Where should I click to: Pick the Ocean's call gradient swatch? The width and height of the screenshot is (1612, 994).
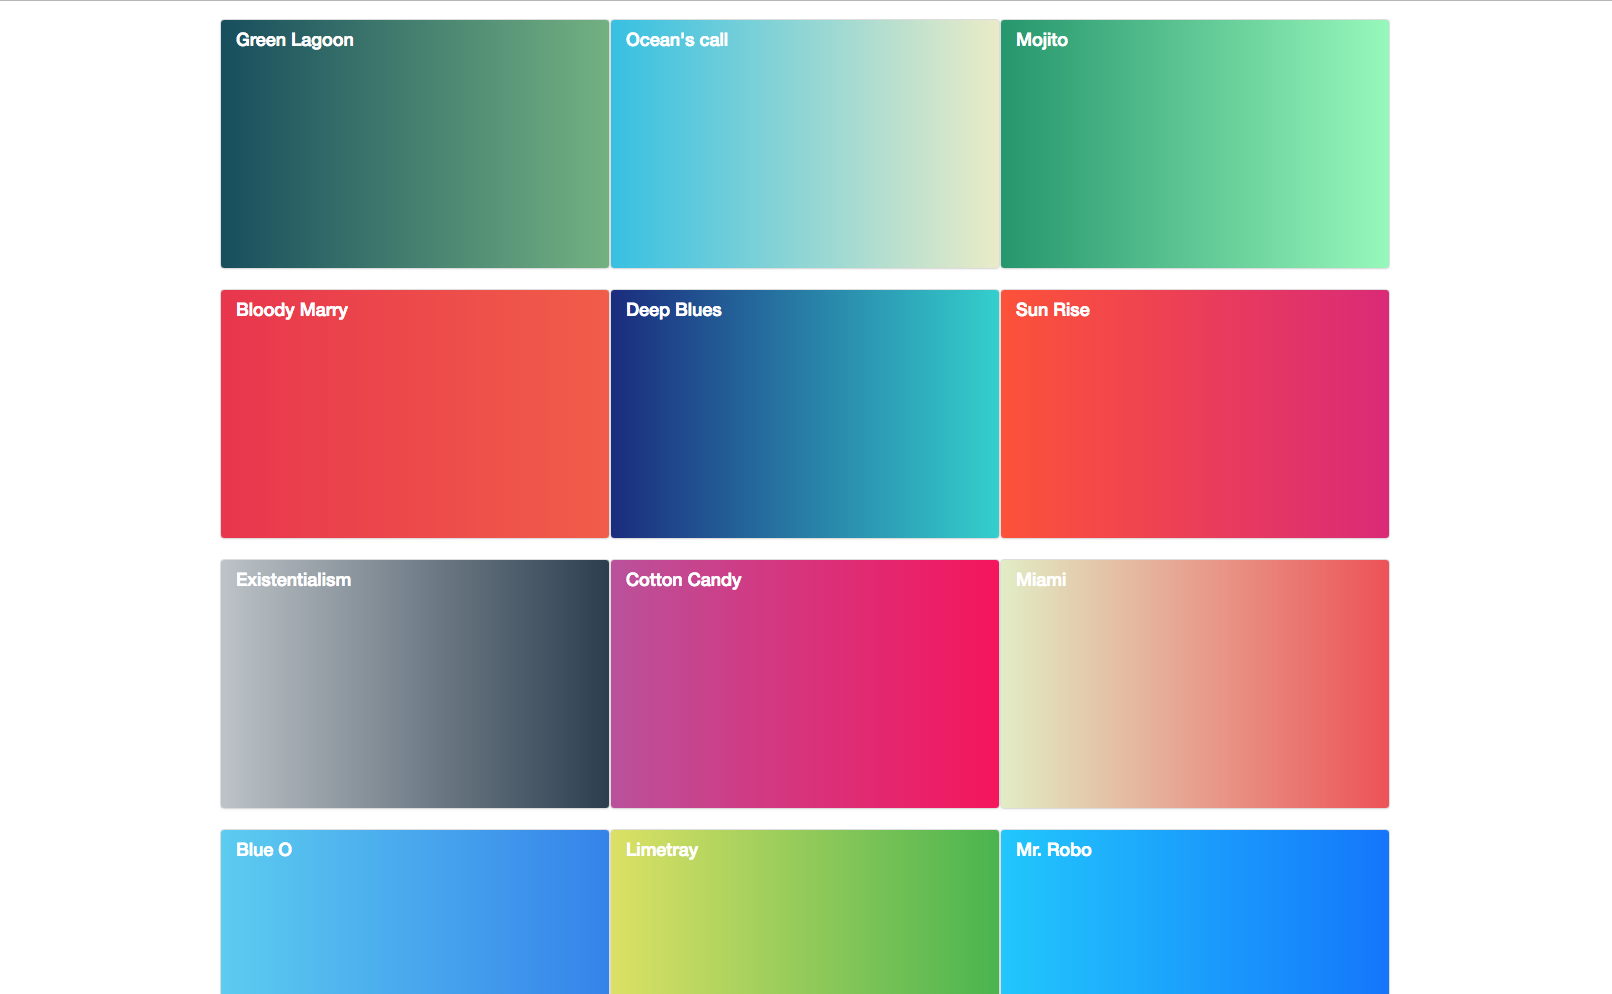[x=805, y=144]
